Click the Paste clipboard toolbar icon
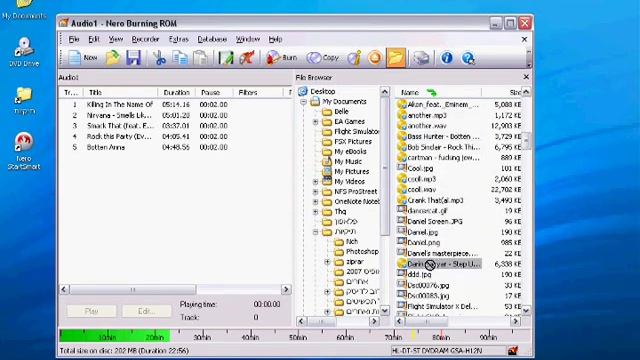The height and width of the screenshot is (360, 640). [x=200, y=58]
